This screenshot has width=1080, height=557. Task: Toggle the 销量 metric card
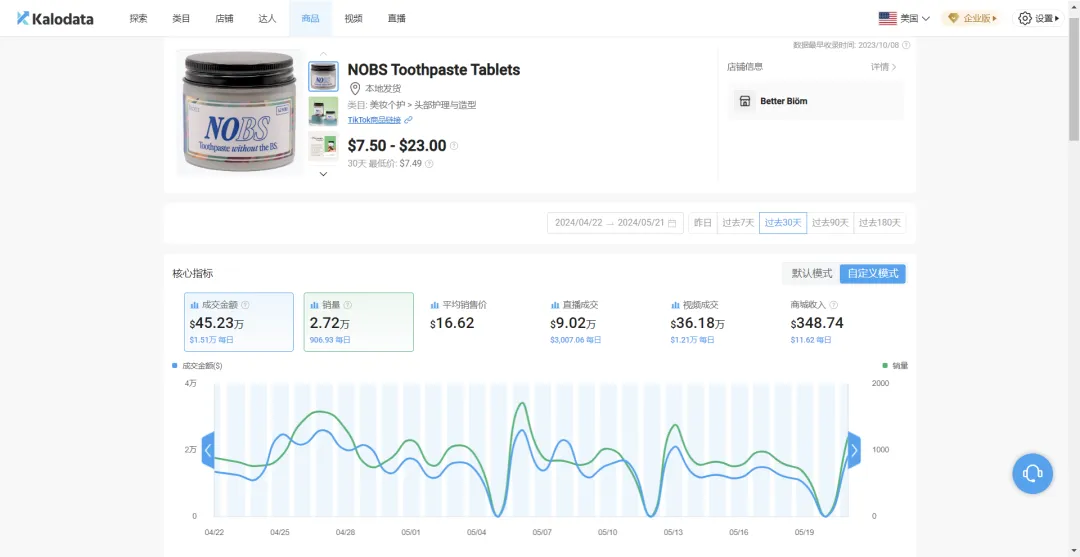tap(358, 321)
